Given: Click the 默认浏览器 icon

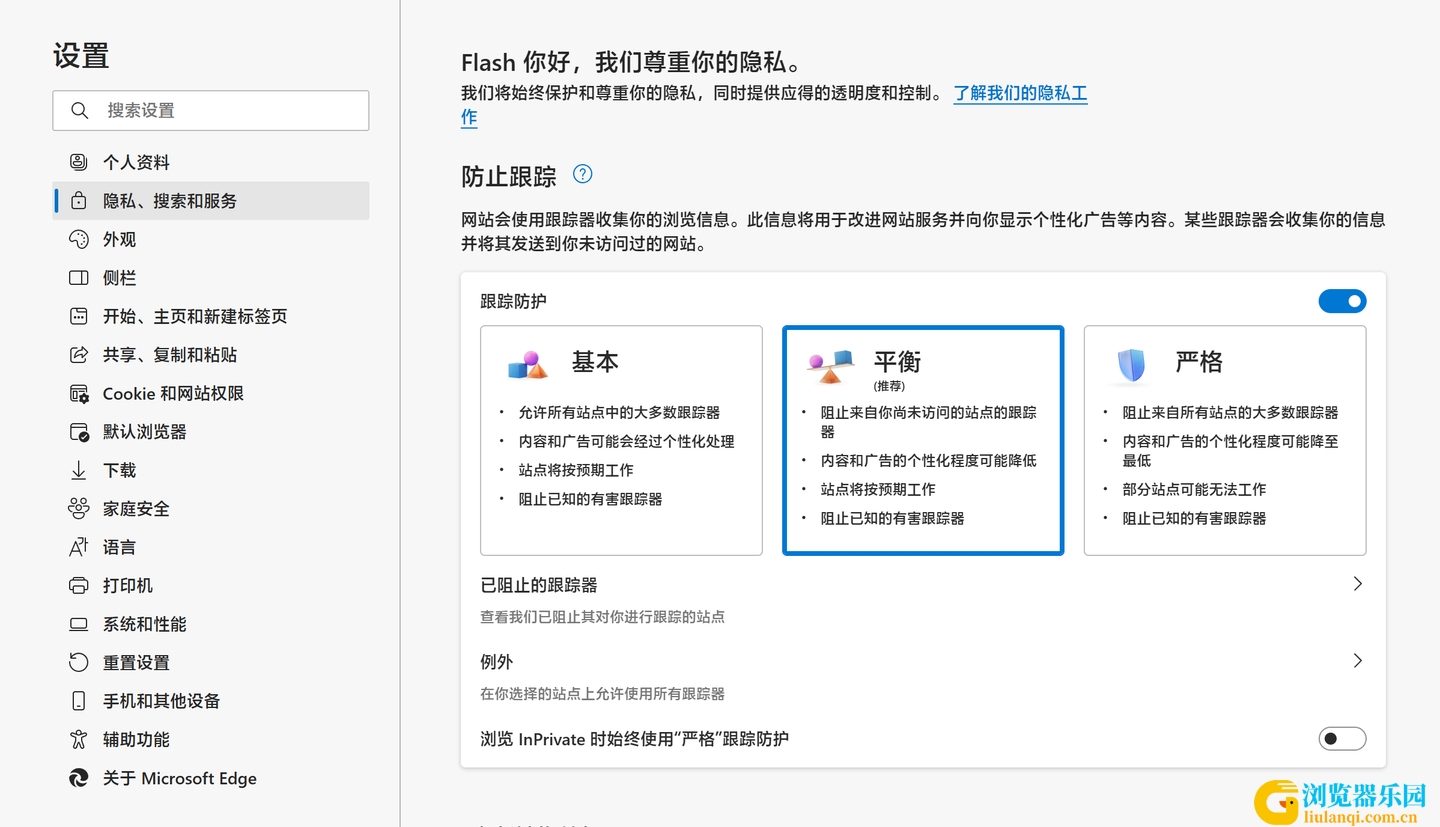Looking at the screenshot, I should tap(79, 432).
